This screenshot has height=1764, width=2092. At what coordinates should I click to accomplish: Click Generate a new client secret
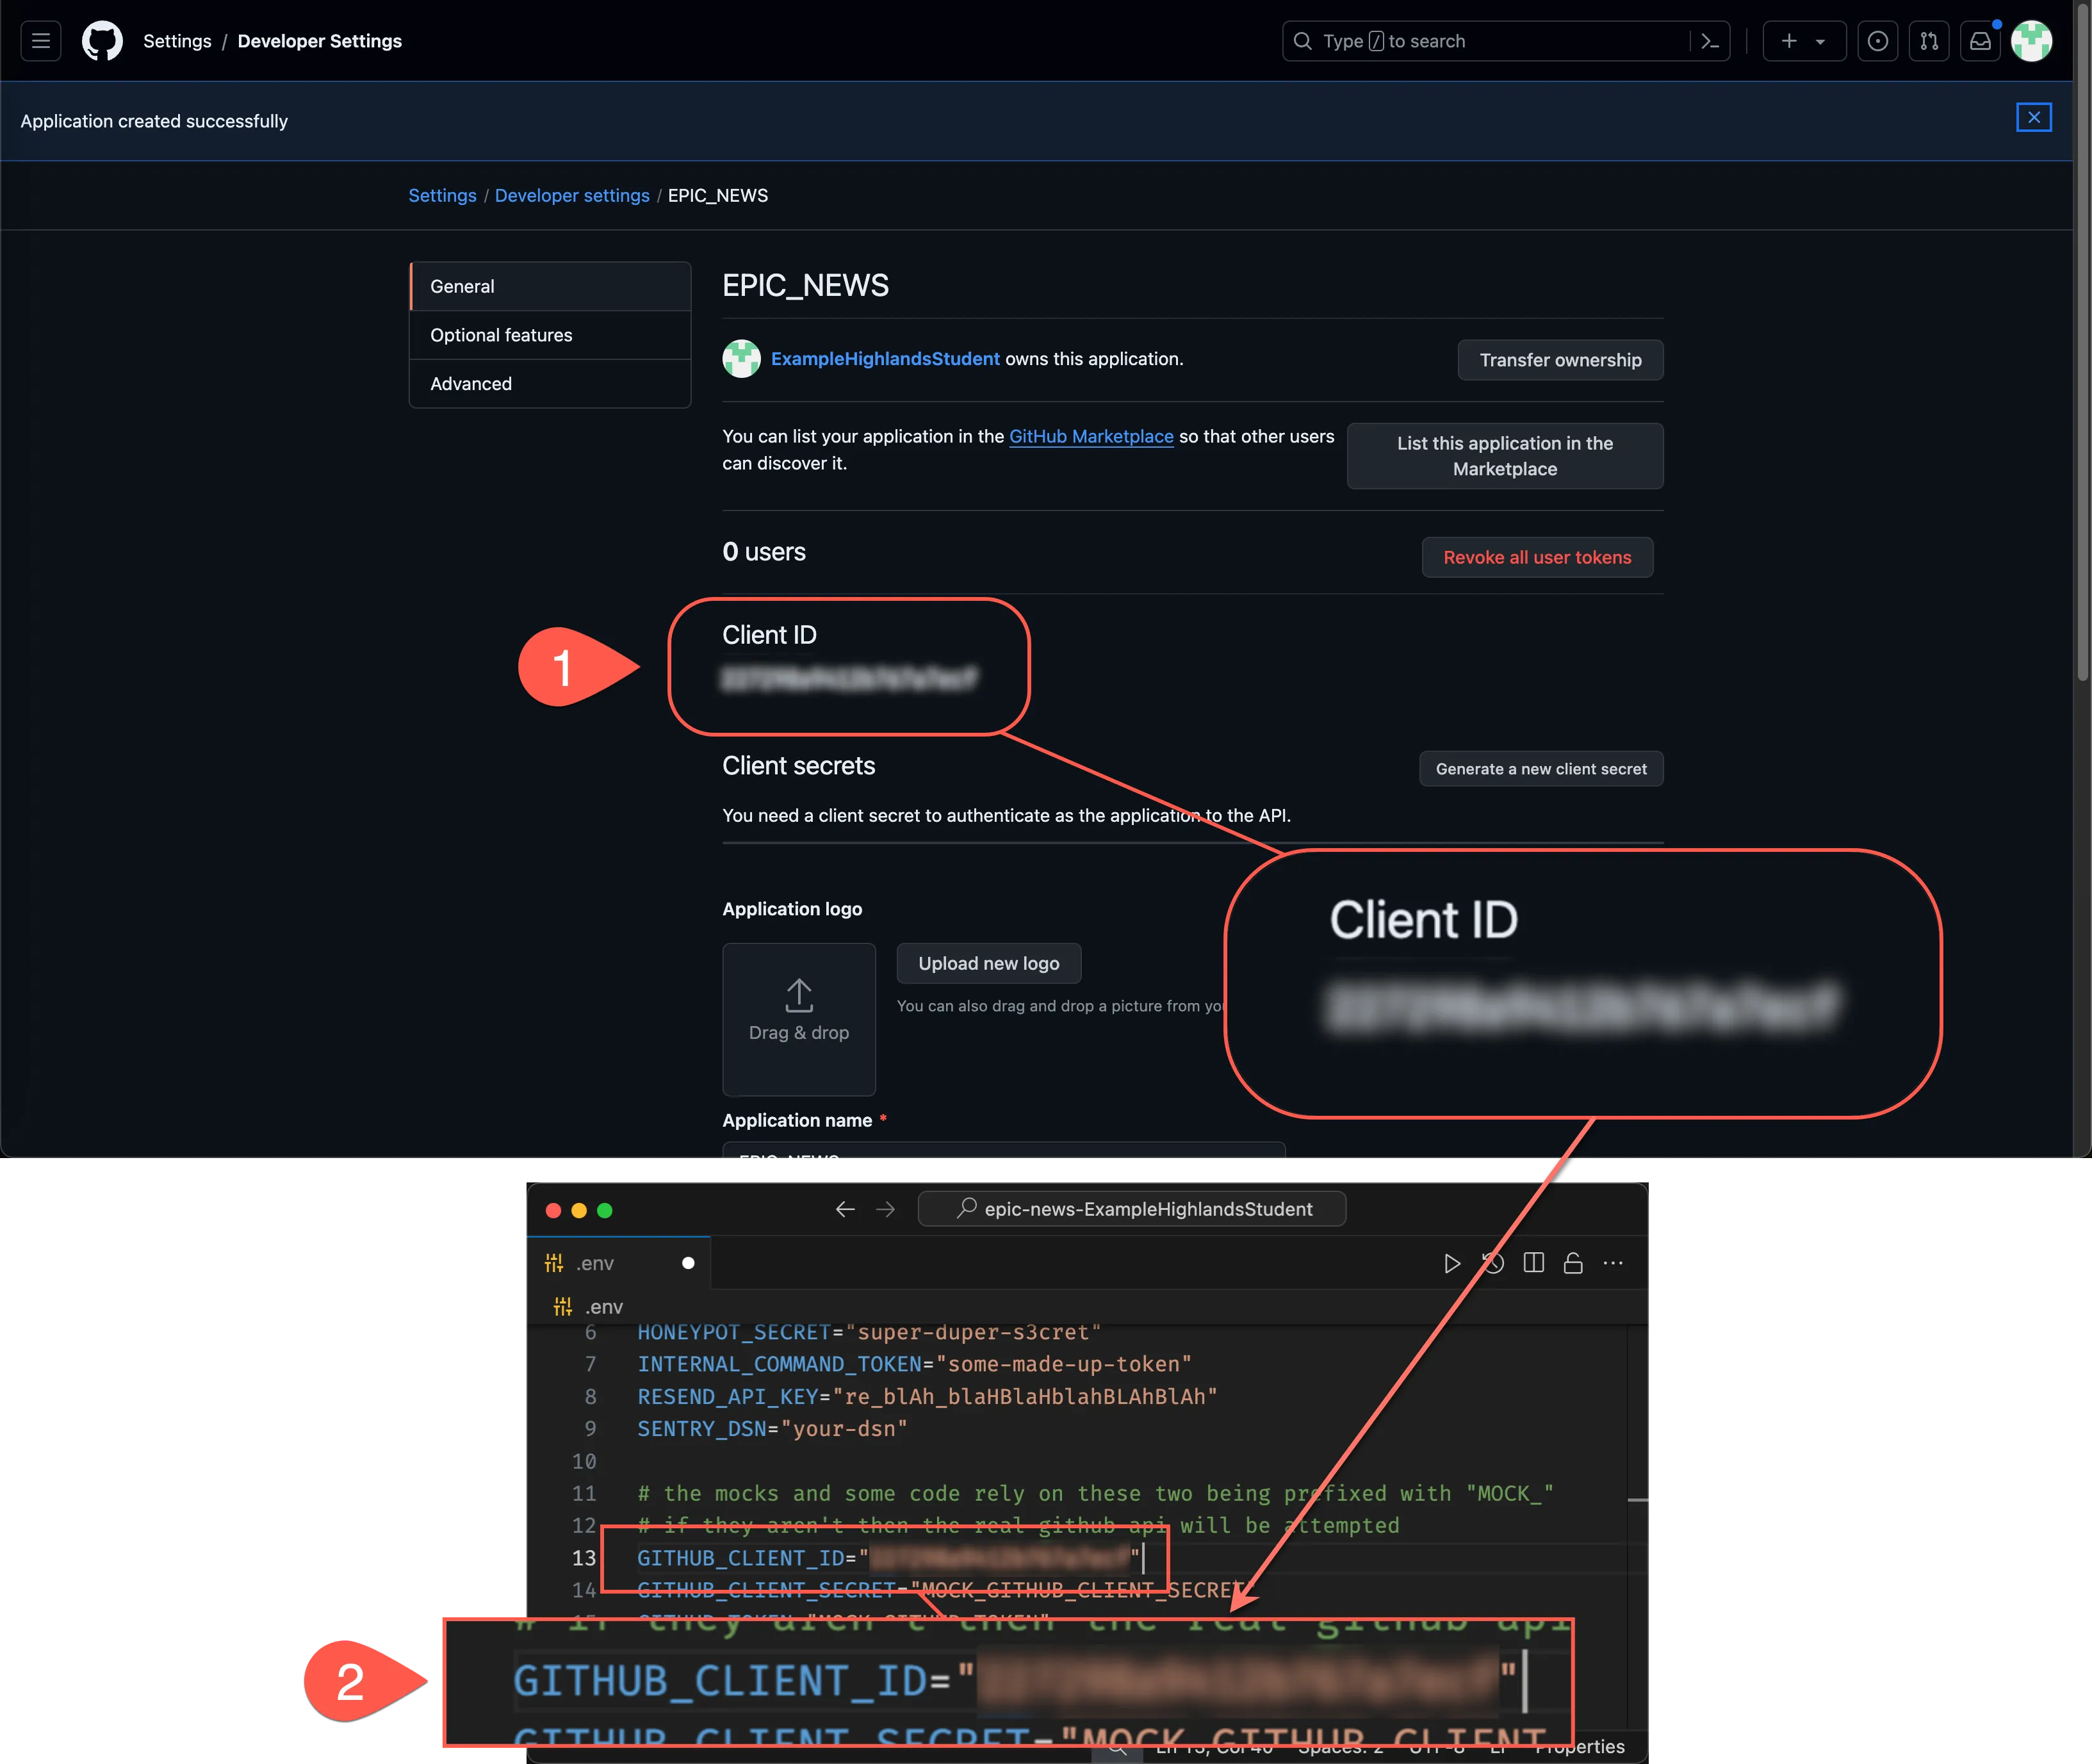point(1541,769)
